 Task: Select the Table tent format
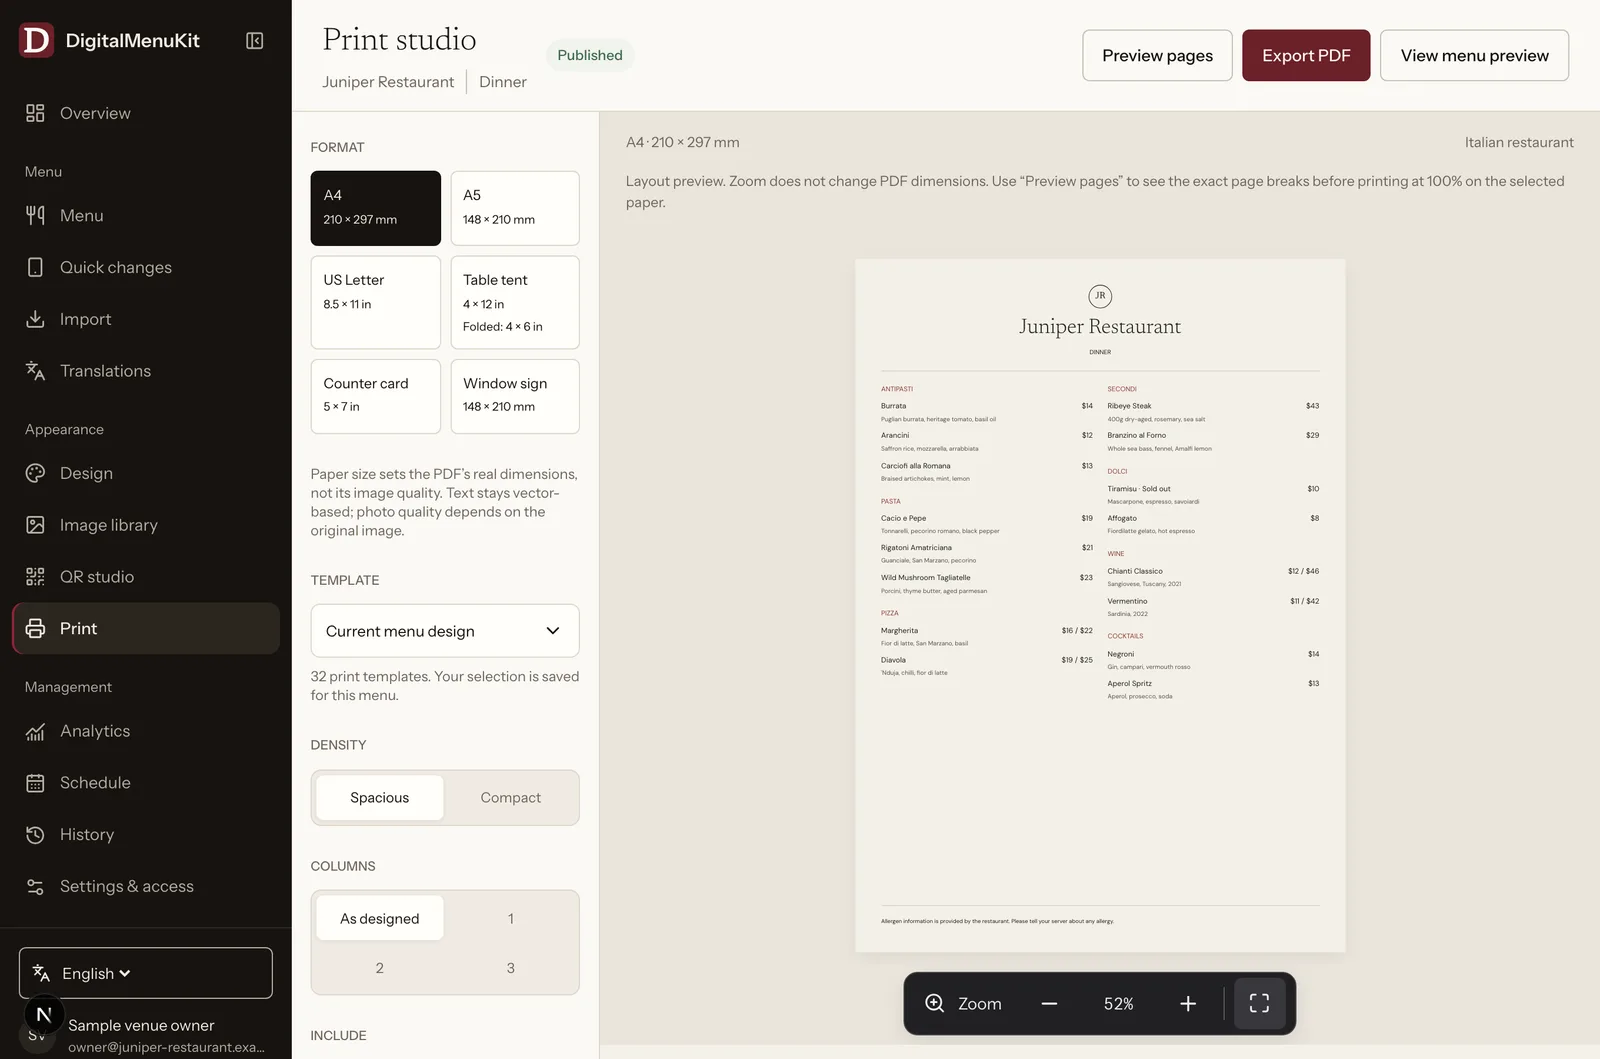[515, 302]
